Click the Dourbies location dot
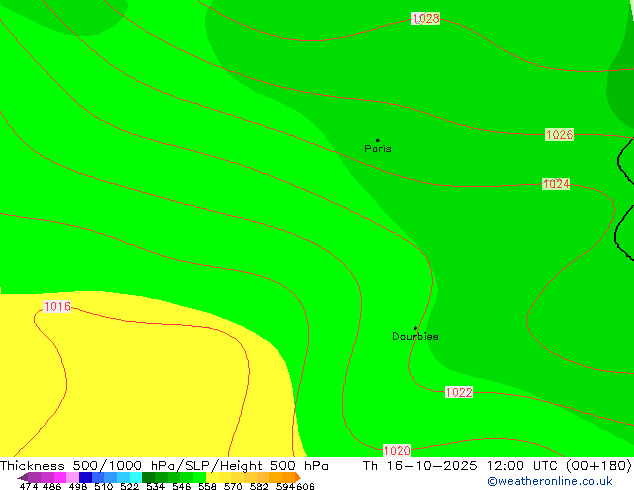634x490 pixels. (415, 328)
